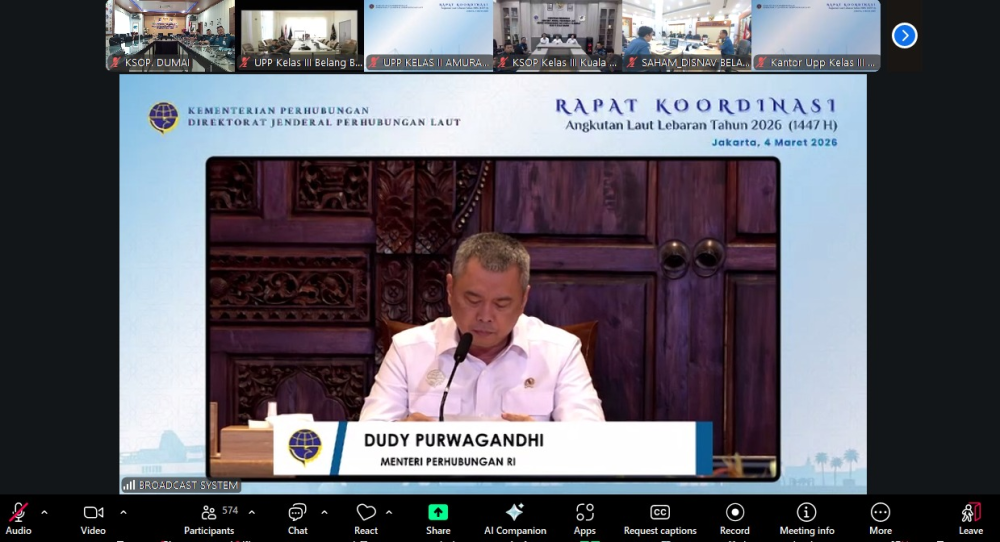Select KSOP Kelas III Kuala thumbnail

pyautogui.click(x=558, y=36)
